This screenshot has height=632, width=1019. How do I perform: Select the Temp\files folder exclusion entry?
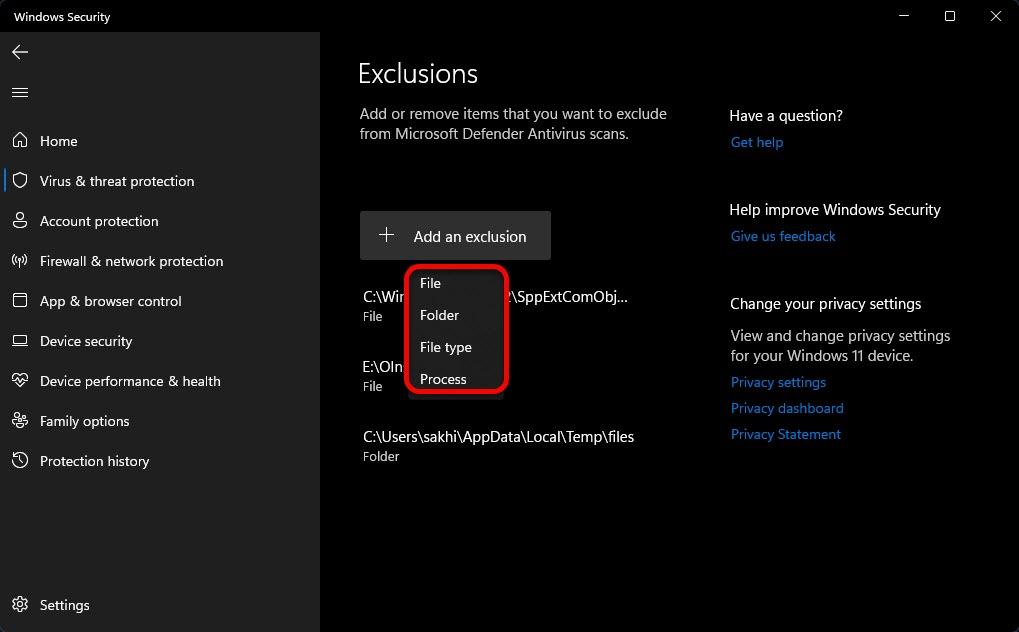(x=498, y=446)
